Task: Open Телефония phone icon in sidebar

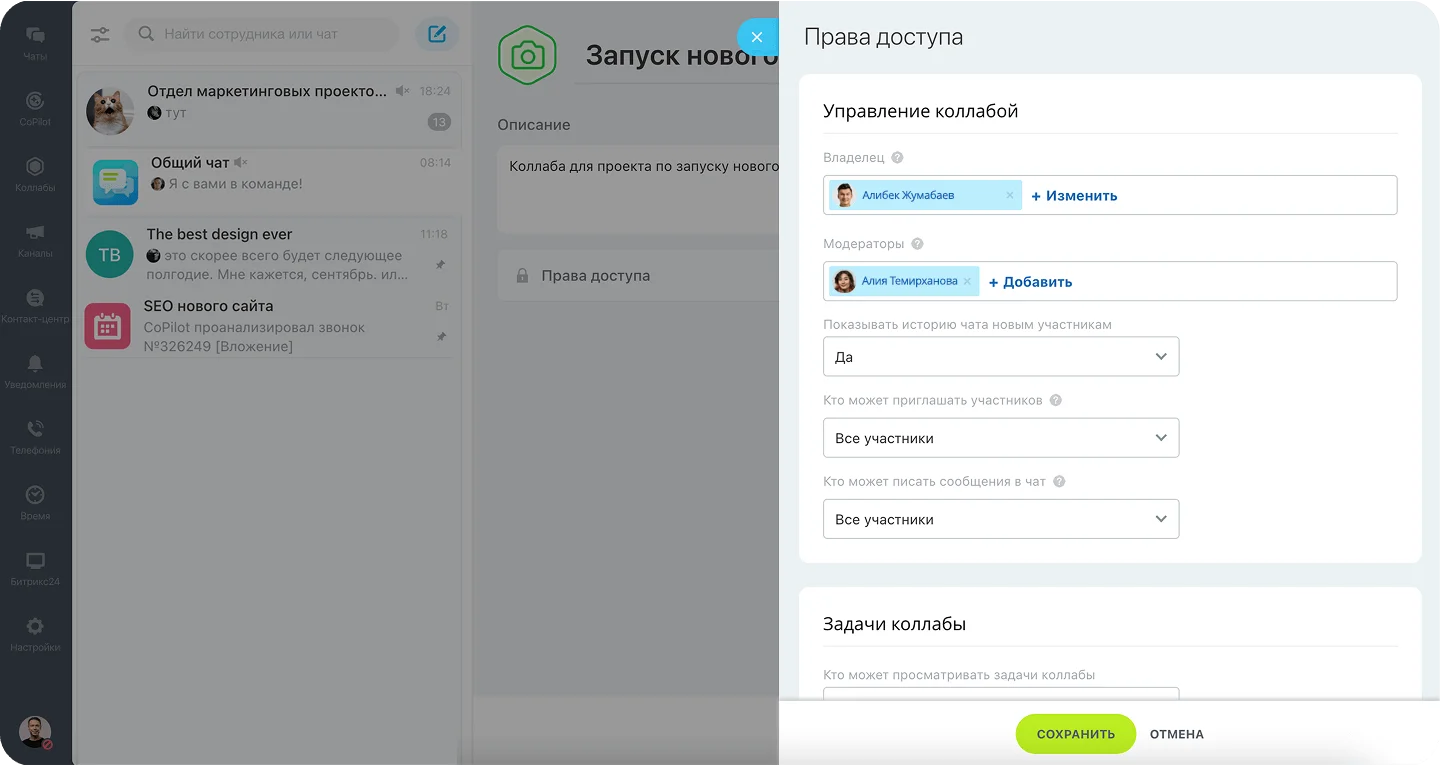Action: [x=35, y=437]
